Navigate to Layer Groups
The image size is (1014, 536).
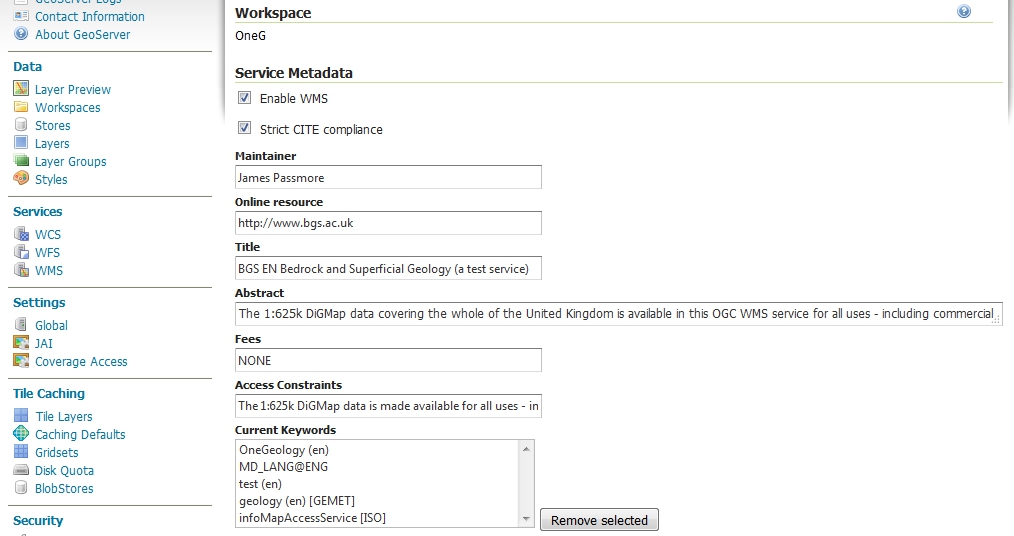tap(70, 162)
